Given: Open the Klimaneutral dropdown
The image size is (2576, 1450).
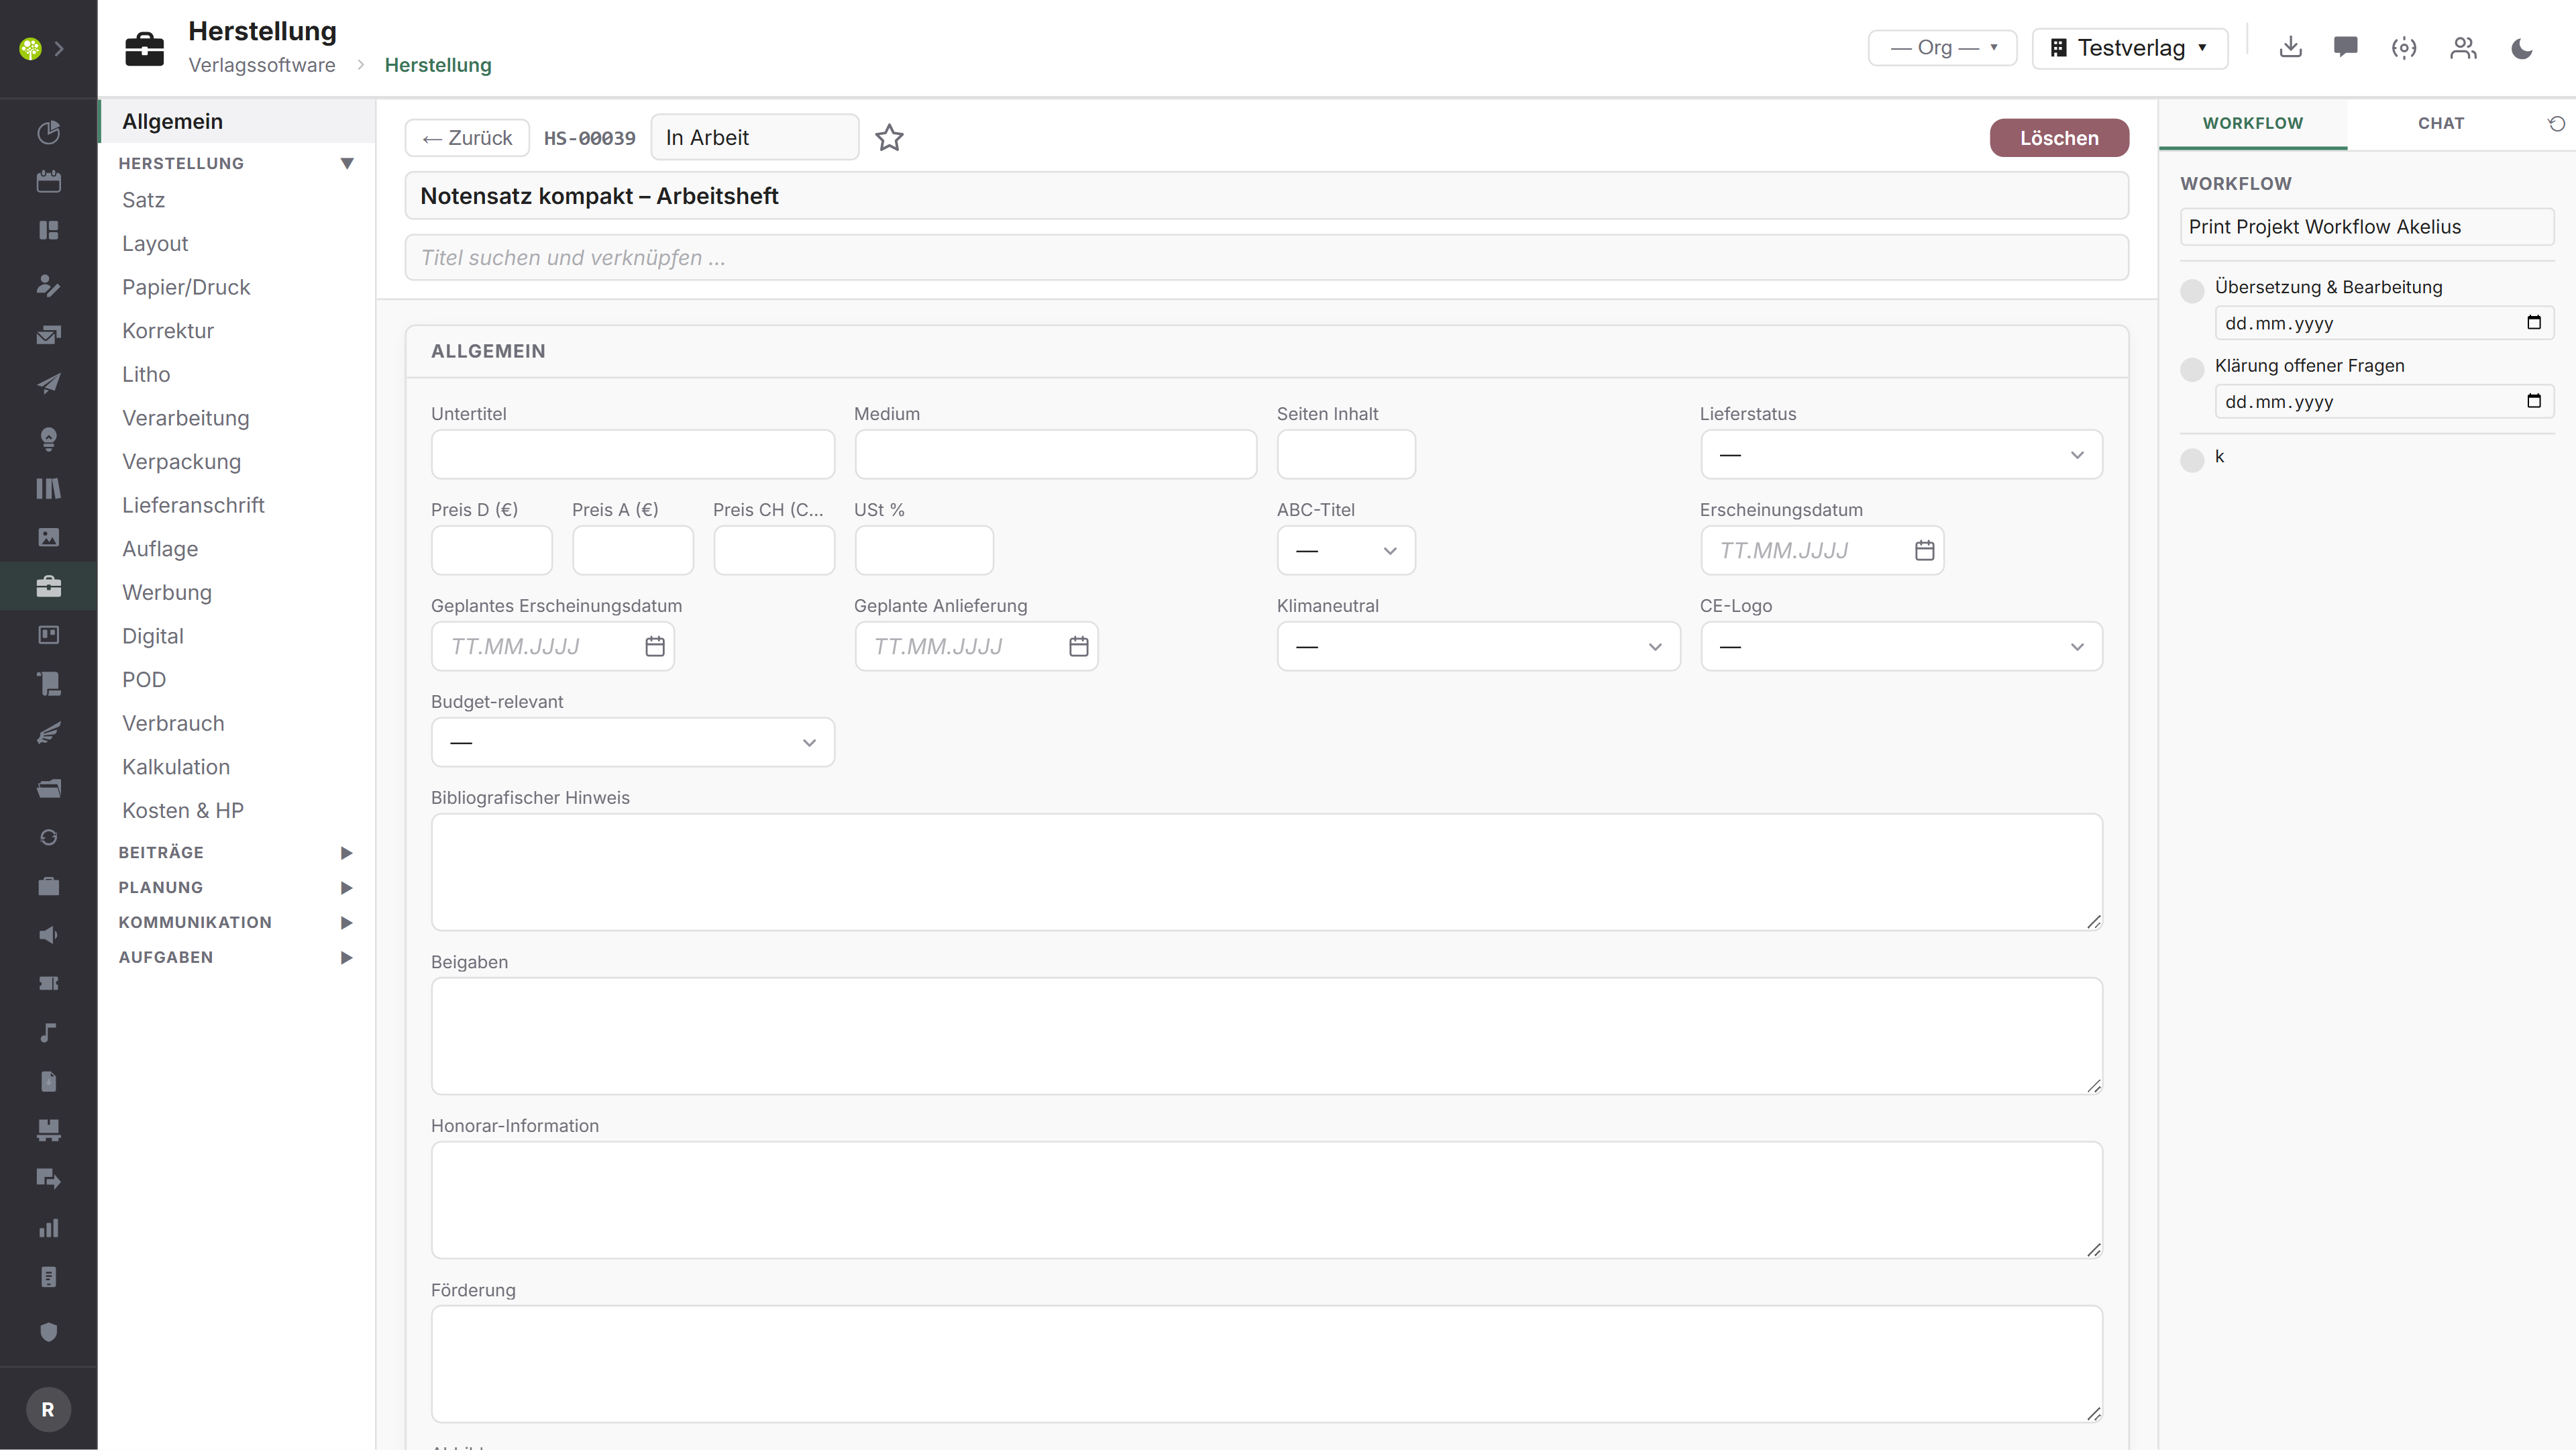Looking at the screenshot, I should click(1478, 647).
